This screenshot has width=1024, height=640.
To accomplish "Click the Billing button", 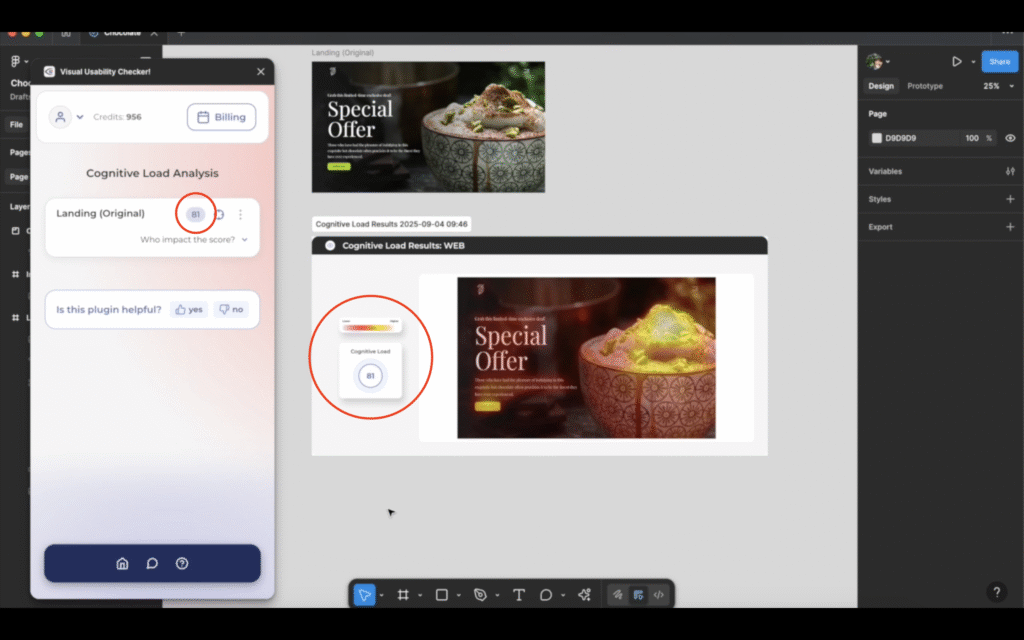I will (x=221, y=117).
